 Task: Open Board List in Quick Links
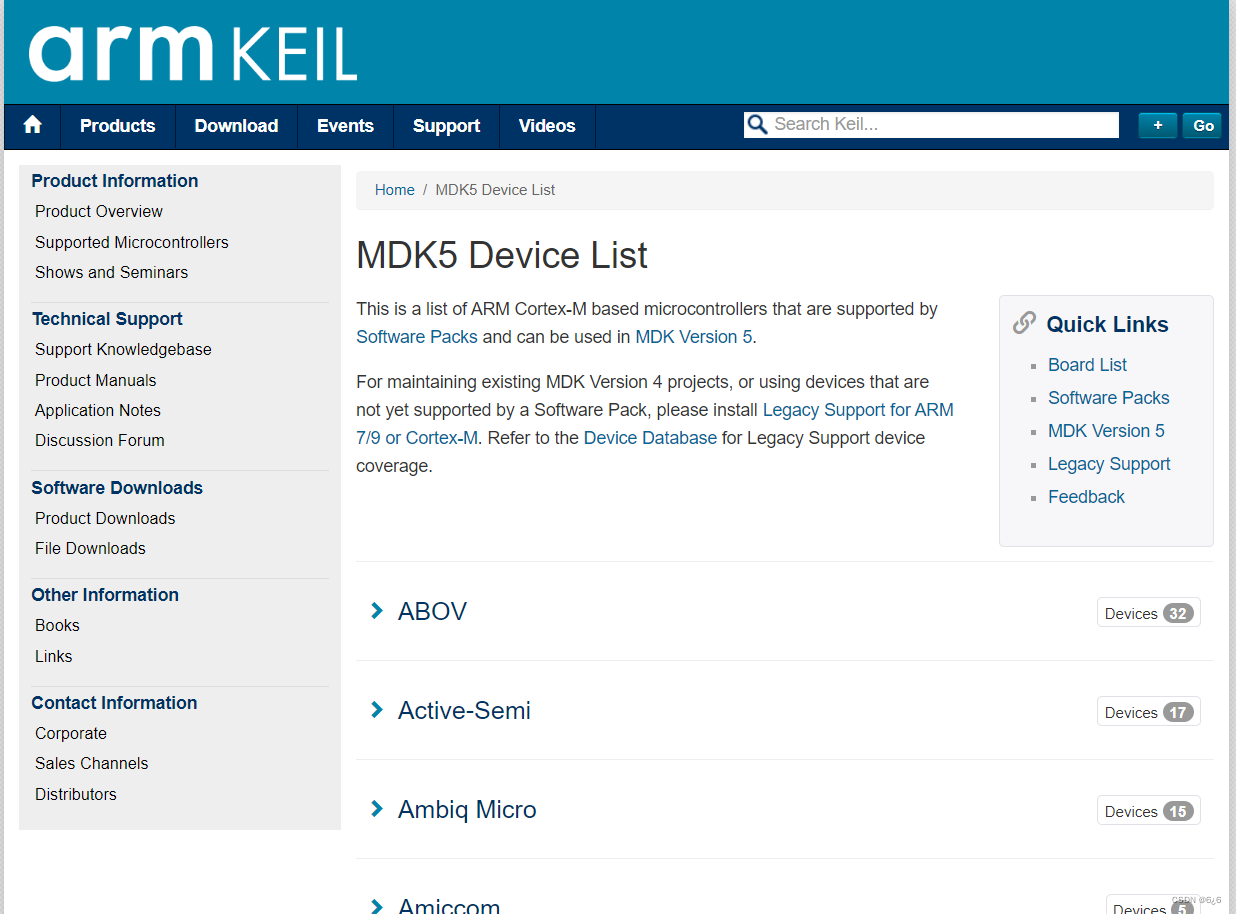[1087, 365]
